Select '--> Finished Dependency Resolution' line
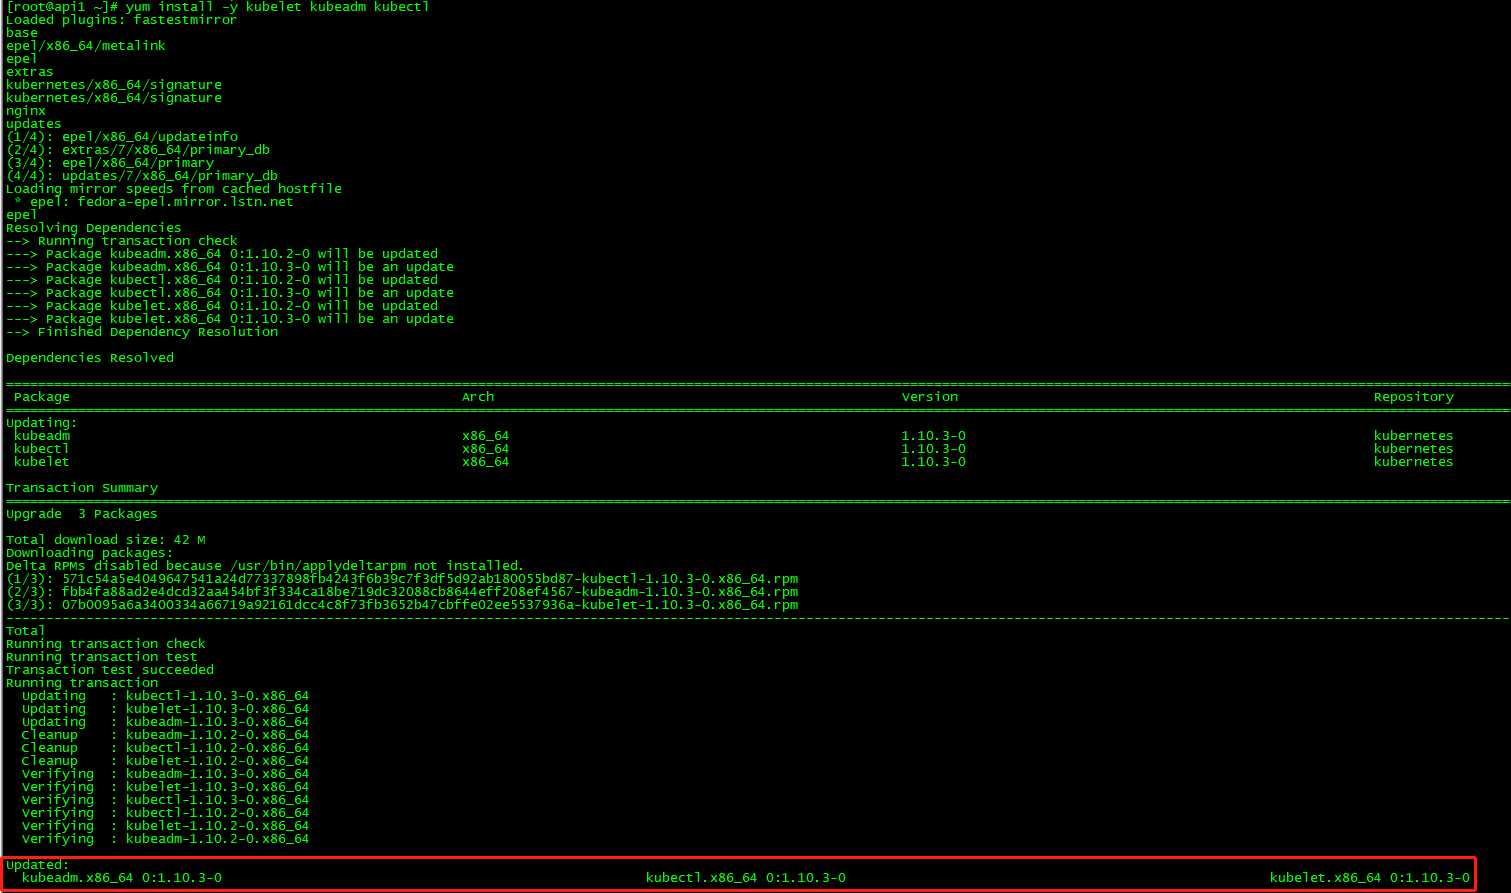1511x893 pixels. [x=142, y=332]
